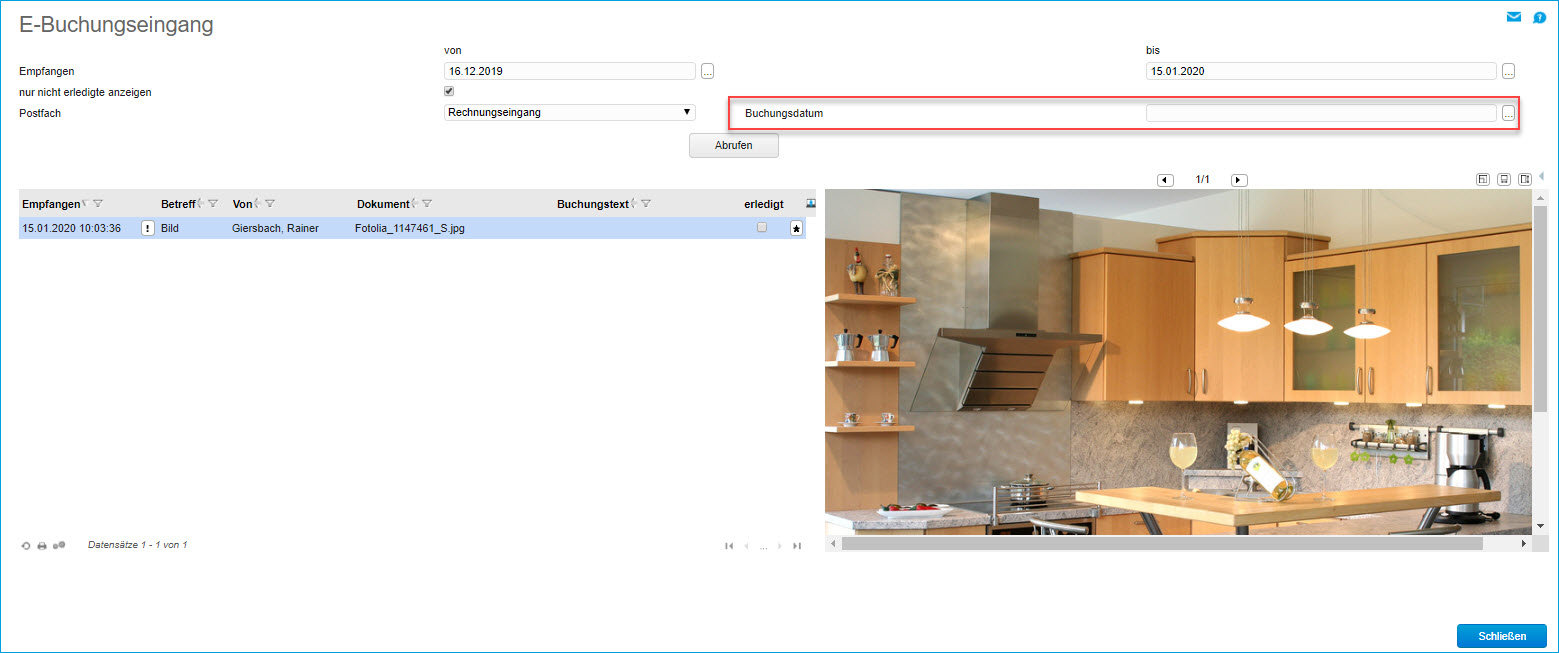The height and width of the screenshot is (653, 1559).
Task: Go to next preview page arrow
Action: pos(1239,180)
